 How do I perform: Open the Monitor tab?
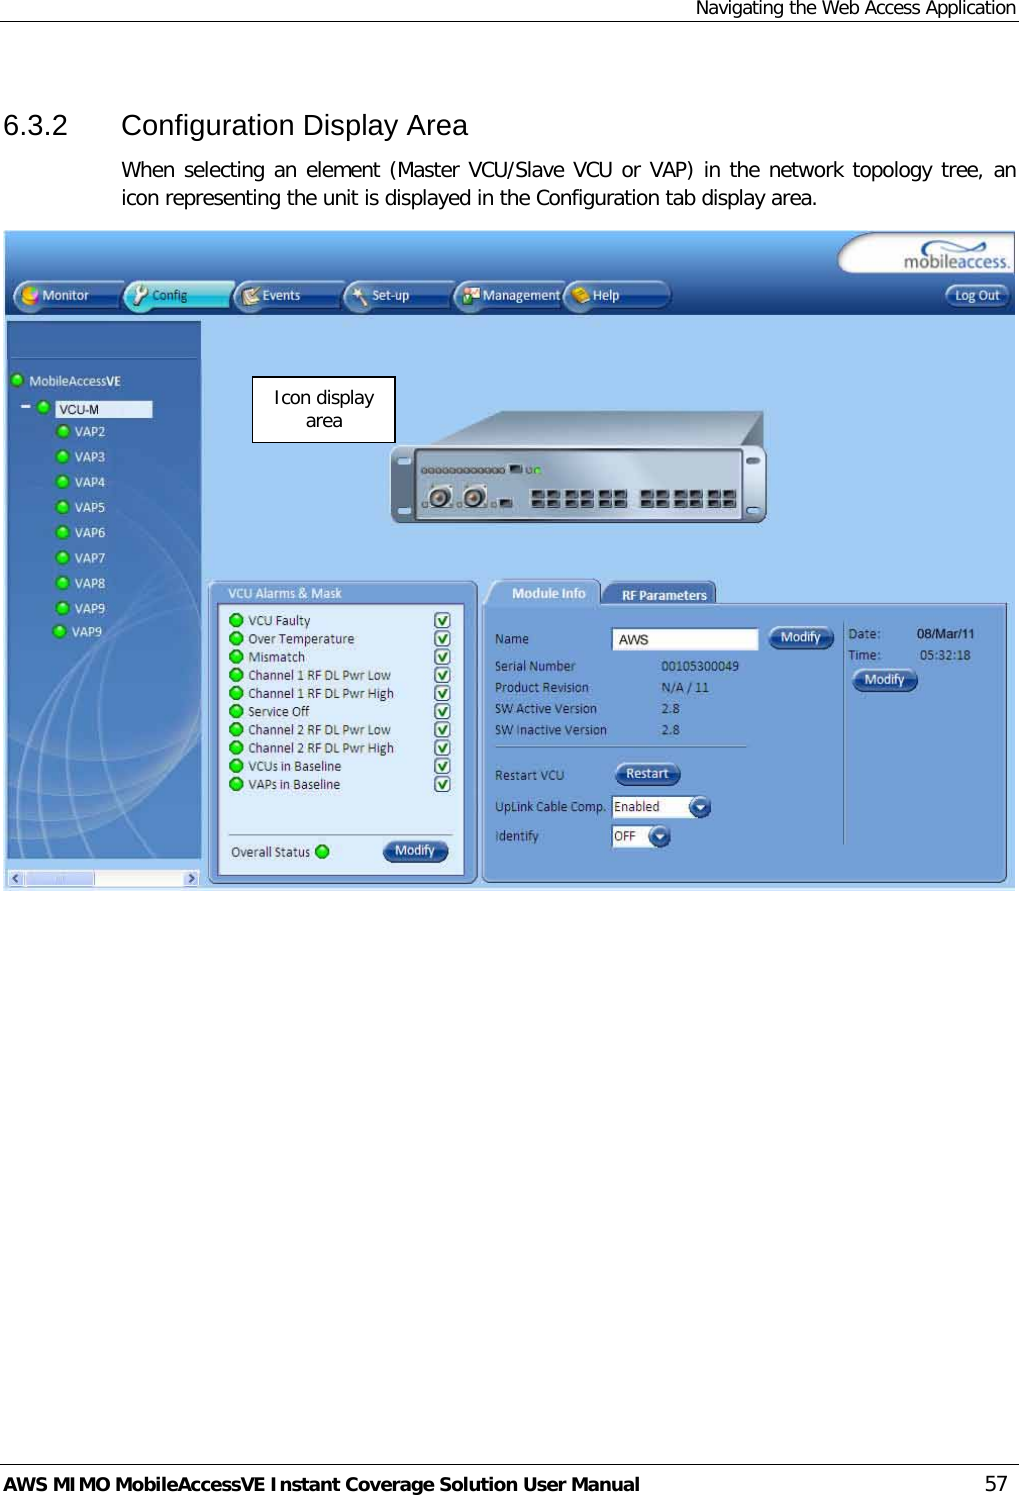66,296
